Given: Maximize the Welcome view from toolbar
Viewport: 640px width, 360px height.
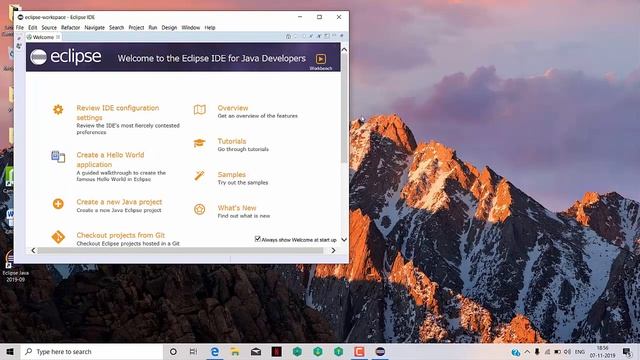Looking at the screenshot, I should pos(342,36).
